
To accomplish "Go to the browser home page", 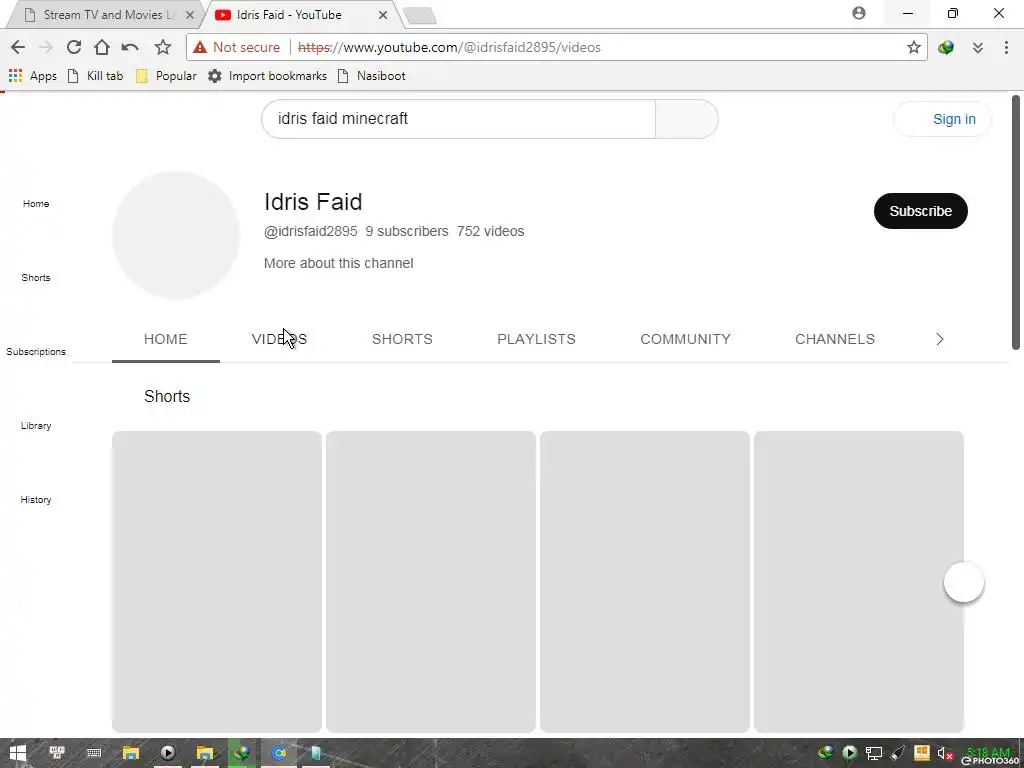I will [x=101, y=47].
